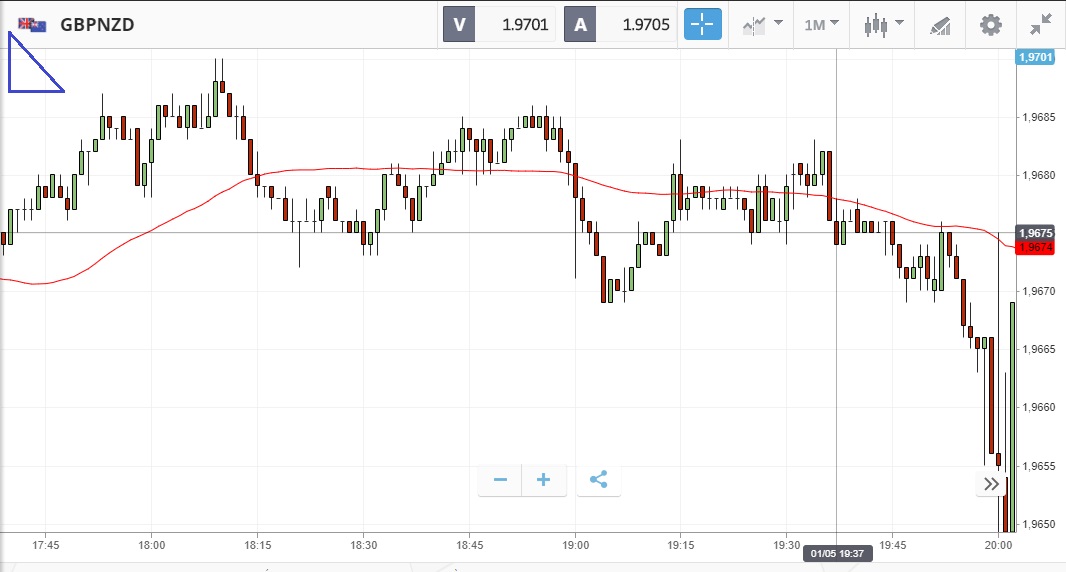Click the V sell price 1.9701 button
The image size is (1066, 572).
click(500, 24)
